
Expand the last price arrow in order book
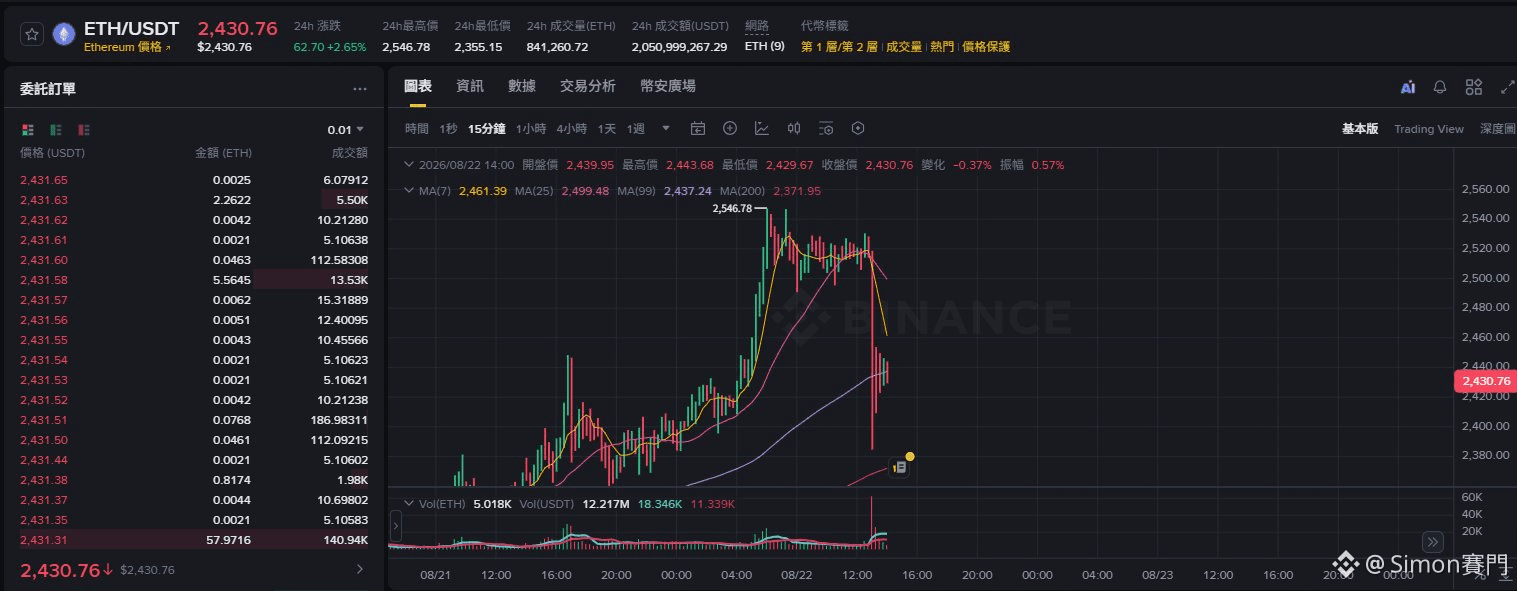point(360,570)
